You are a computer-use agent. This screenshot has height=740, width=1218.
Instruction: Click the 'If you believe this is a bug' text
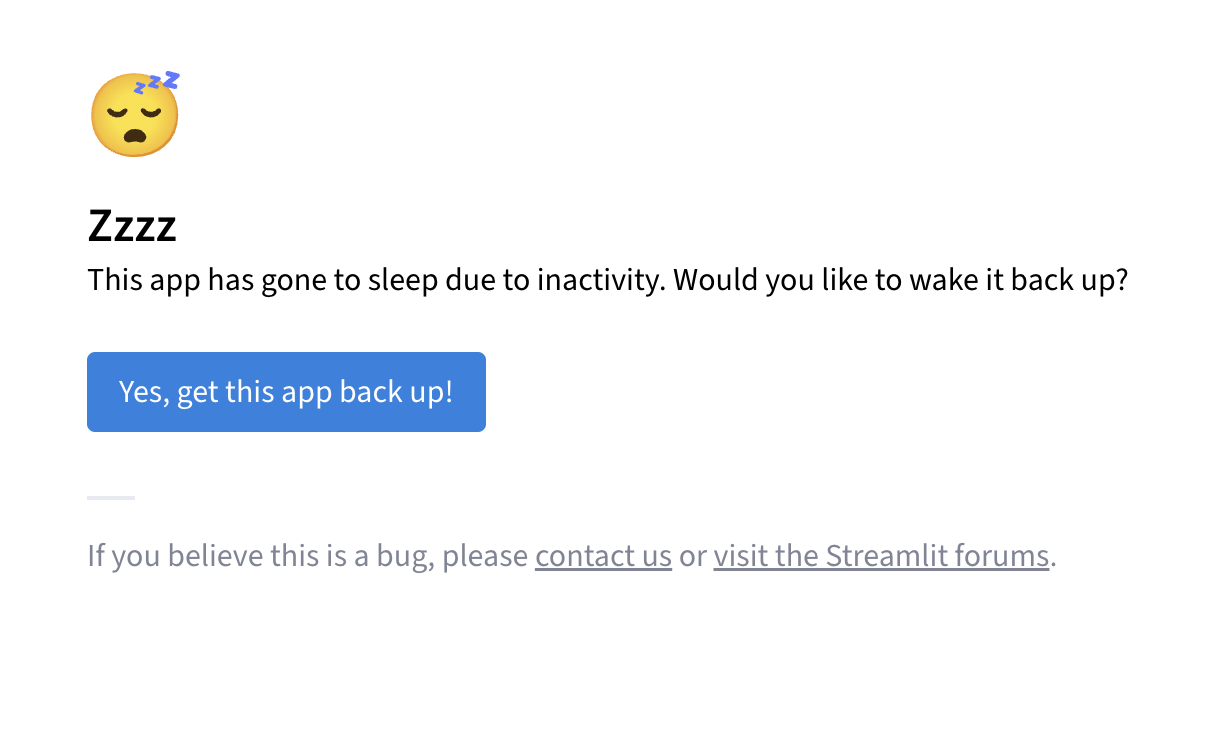[261, 556]
